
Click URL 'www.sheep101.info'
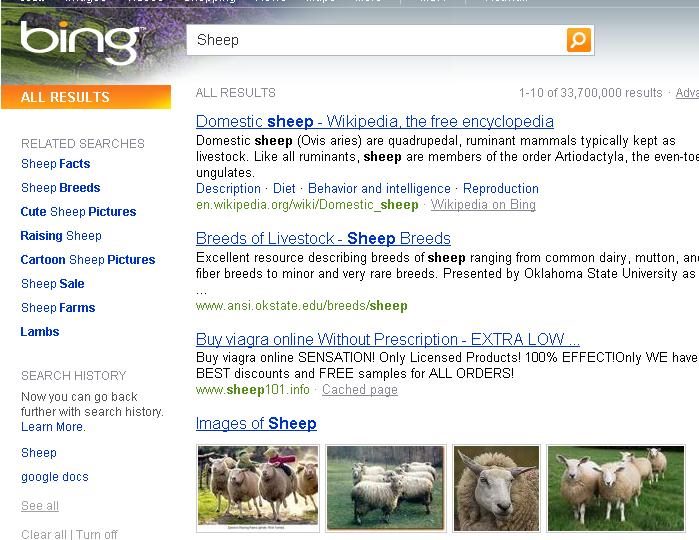coord(253,390)
